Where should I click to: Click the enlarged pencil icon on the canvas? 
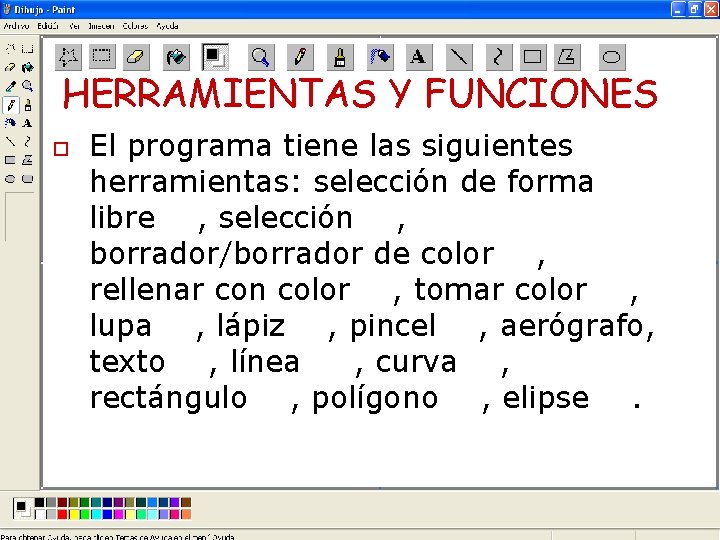[x=300, y=57]
